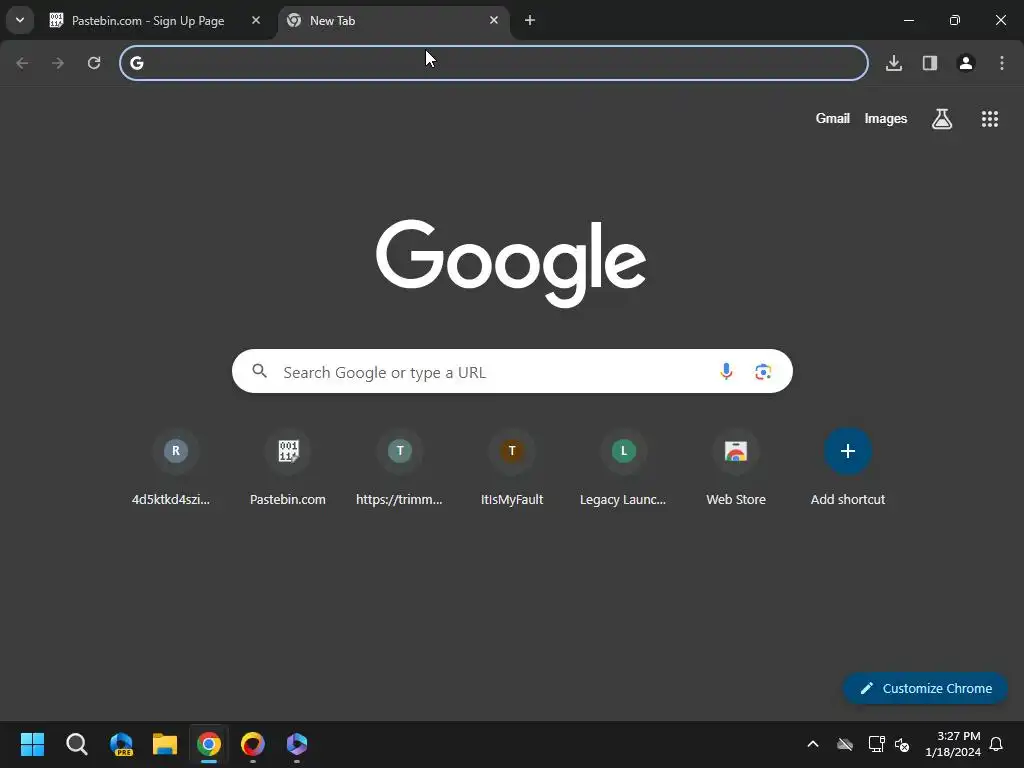Viewport: 1024px width, 768px height.
Task: Close the New Tab tab
Action: coord(494,20)
